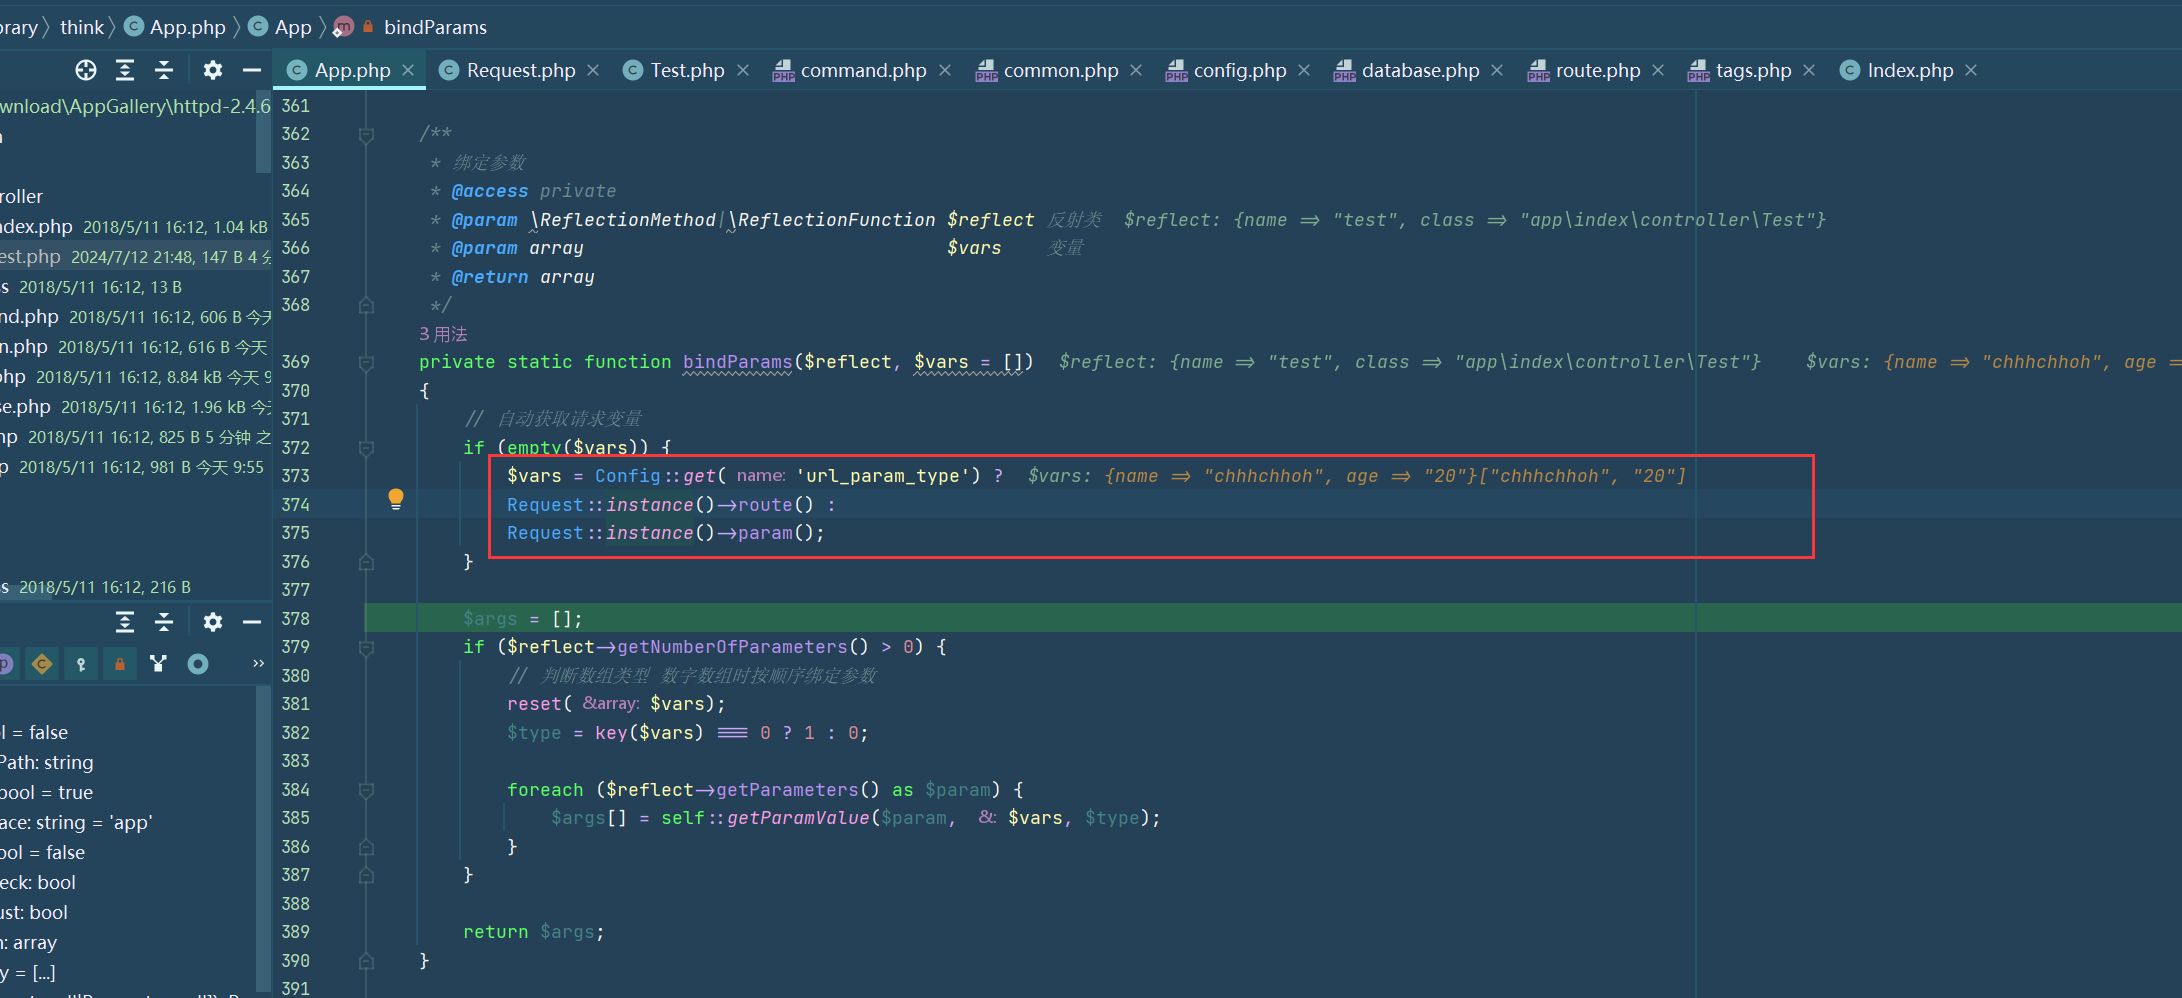
Task: Click the bindParams function name in code
Action: [737, 362]
